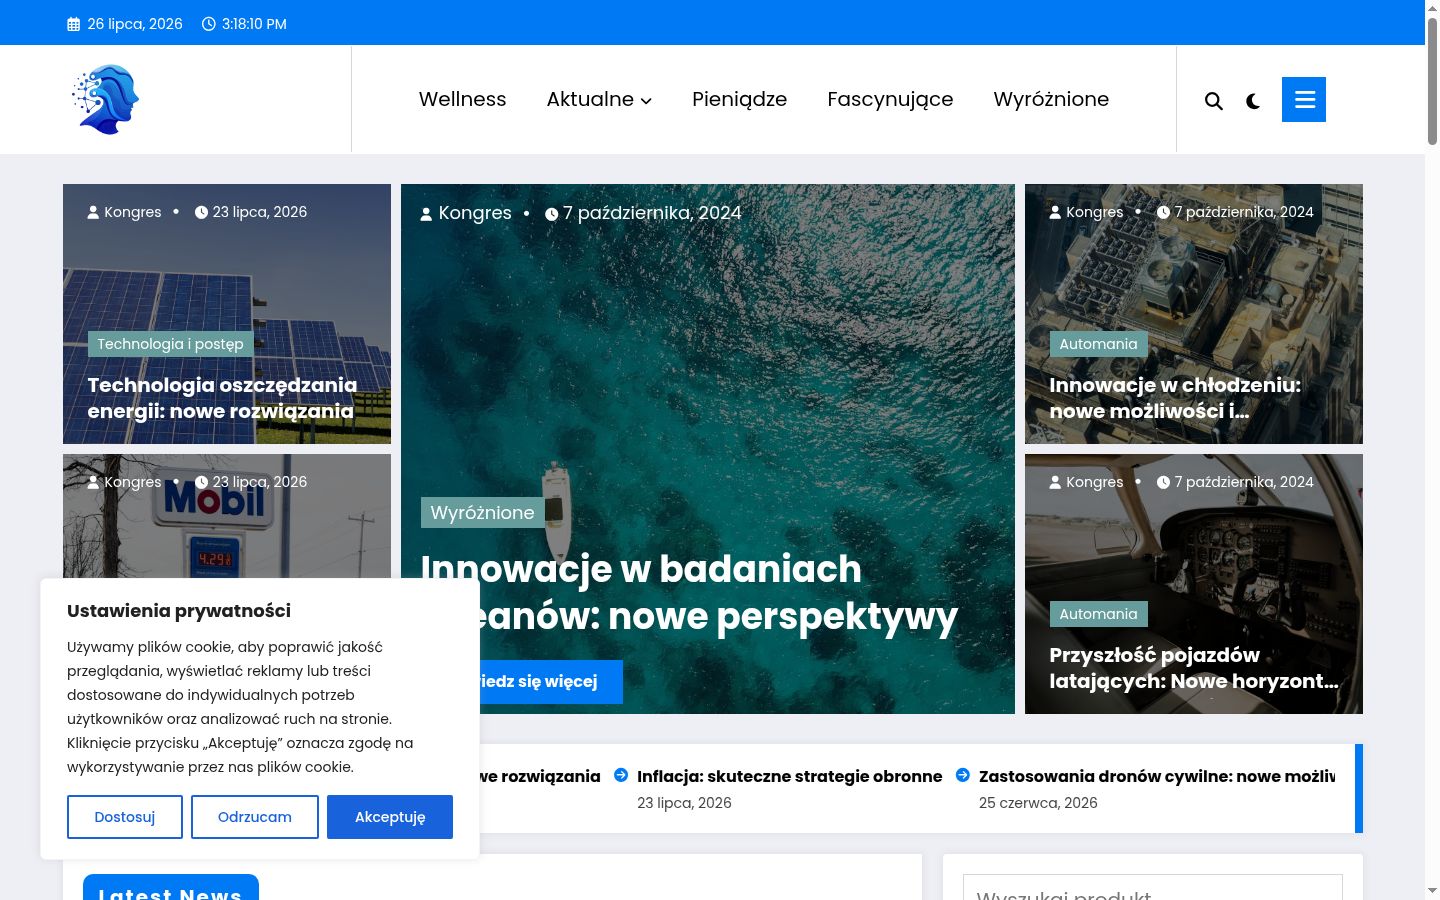Click the arrow icon before the Inflacja ticker item
This screenshot has width=1440, height=900.
pos(621,775)
